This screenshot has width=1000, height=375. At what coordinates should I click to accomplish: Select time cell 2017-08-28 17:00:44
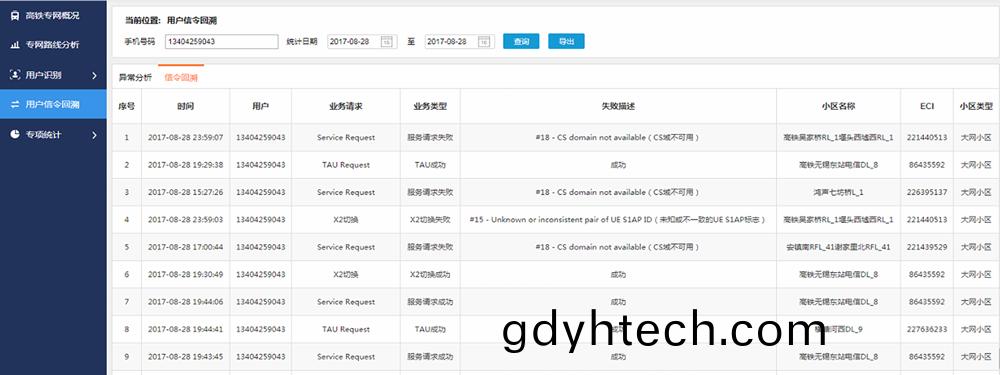(x=186, y=247)
